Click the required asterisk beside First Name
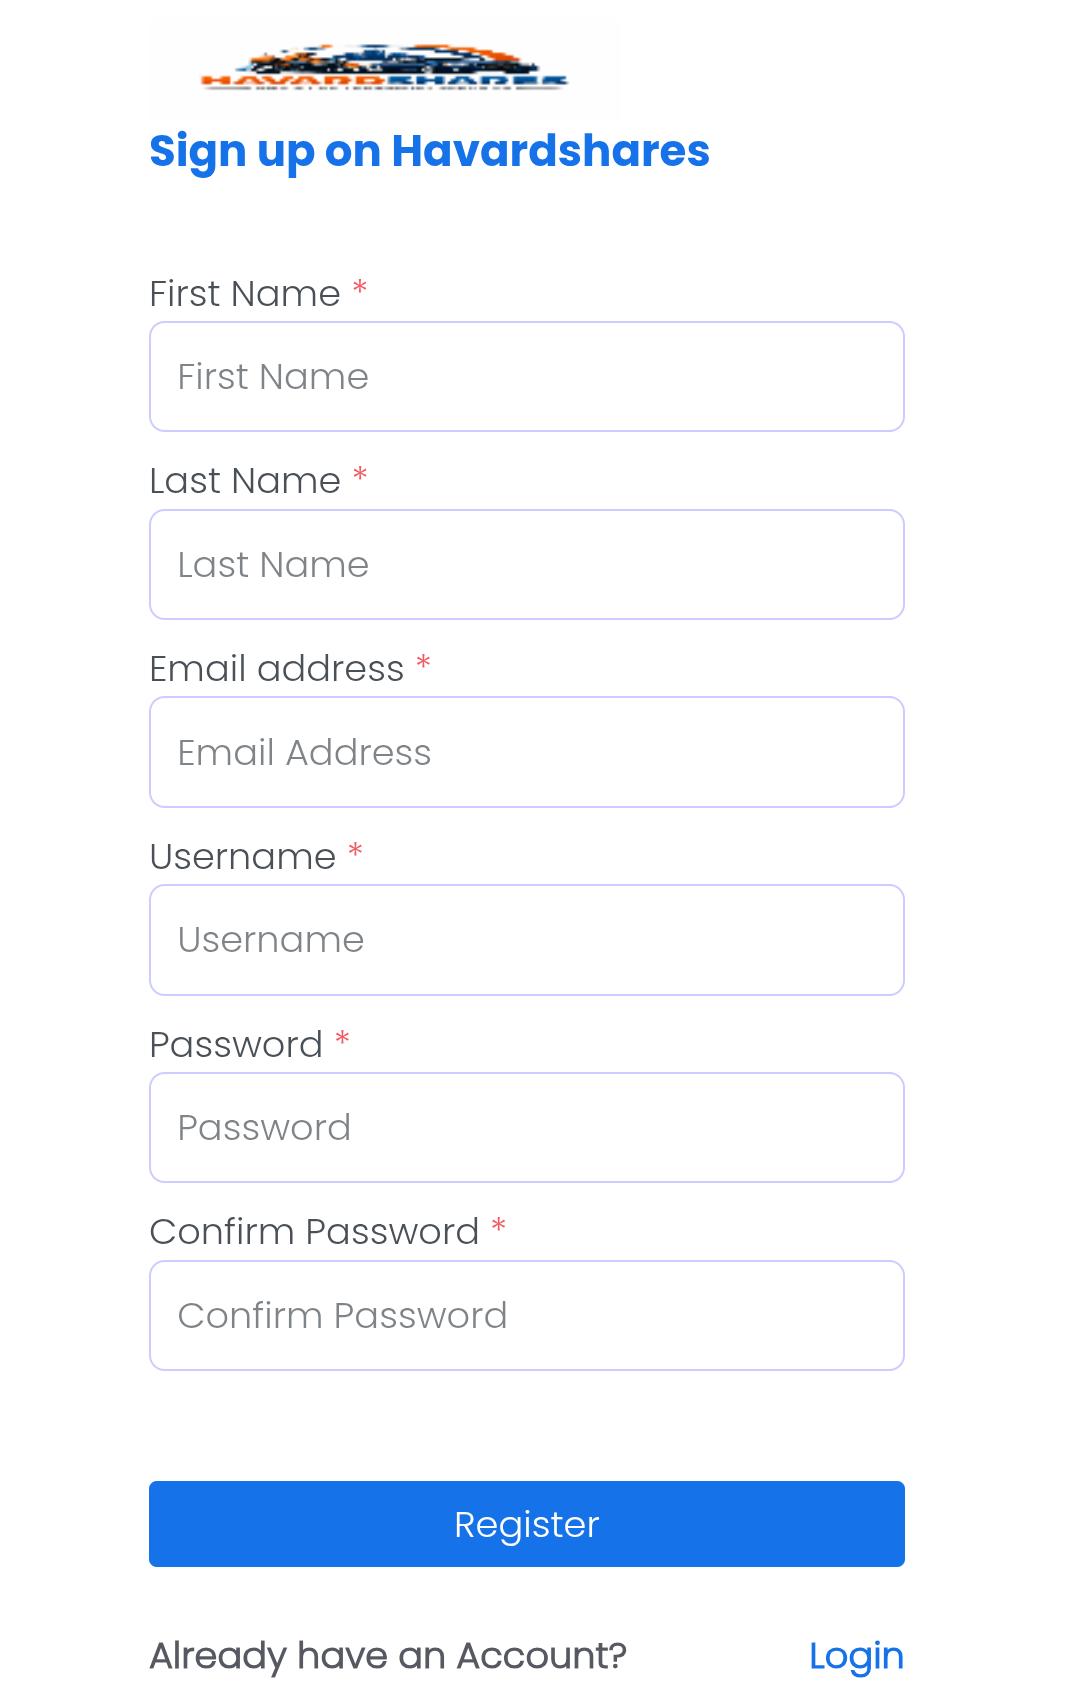Viewport: 1080px width, 1702px height. 361,290
